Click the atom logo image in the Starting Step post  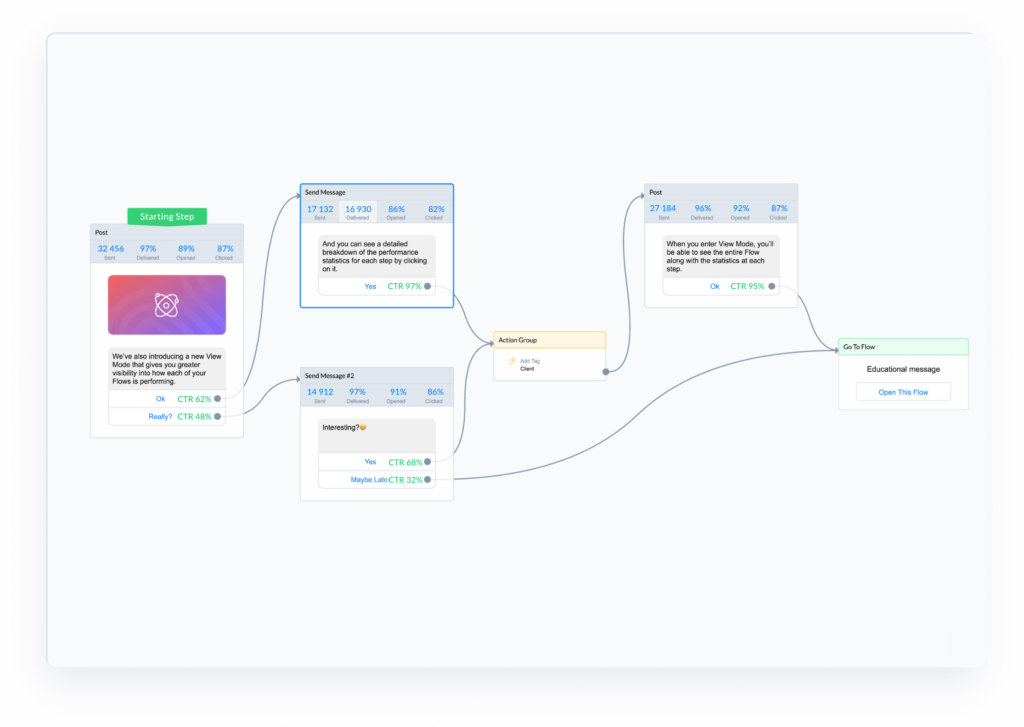[x=166, y=304]
